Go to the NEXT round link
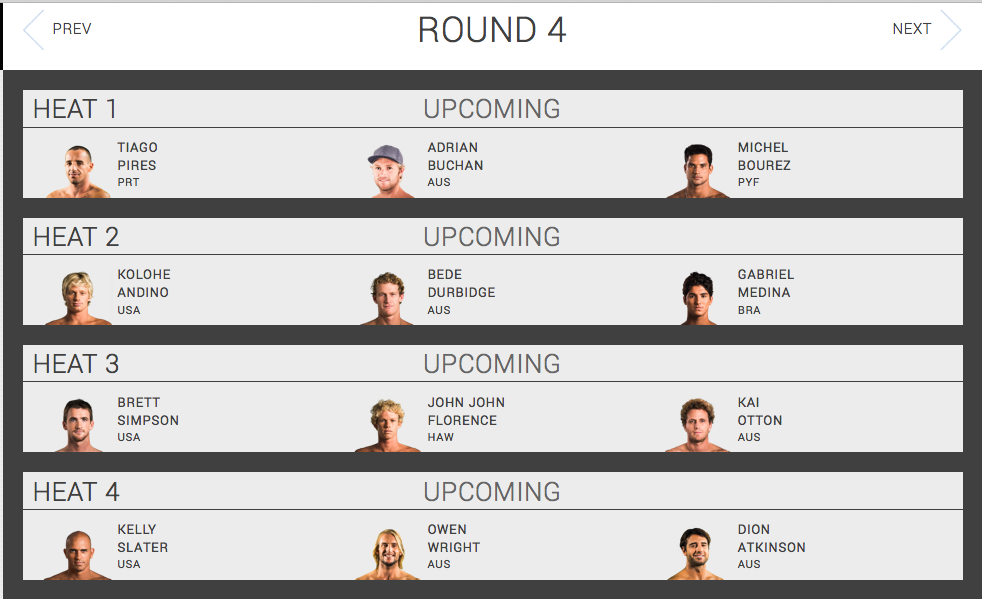Image resolution: width=982 pixels, height=599 pixels. [x=911, y=29]
